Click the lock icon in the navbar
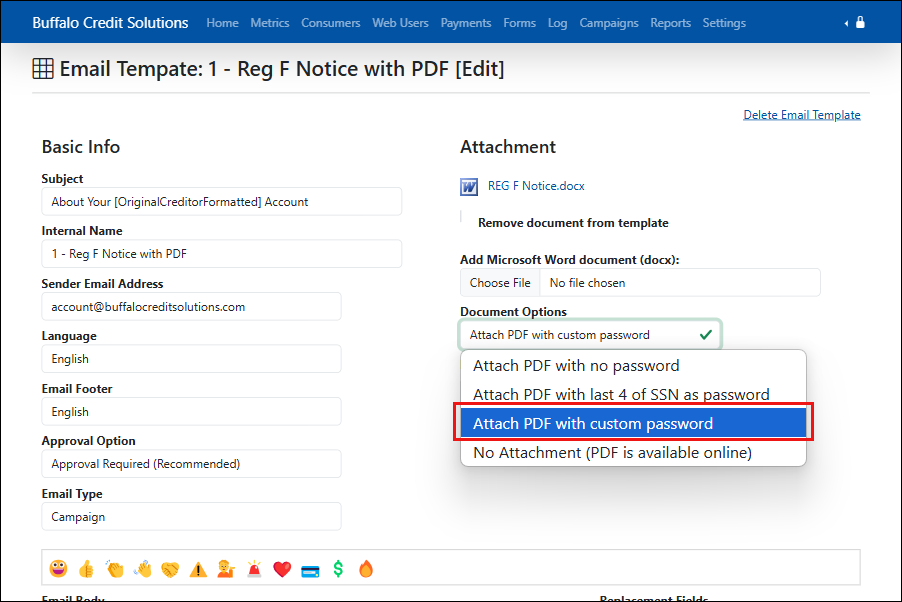Viewport: 902px width, 602px height. point(861,22)
